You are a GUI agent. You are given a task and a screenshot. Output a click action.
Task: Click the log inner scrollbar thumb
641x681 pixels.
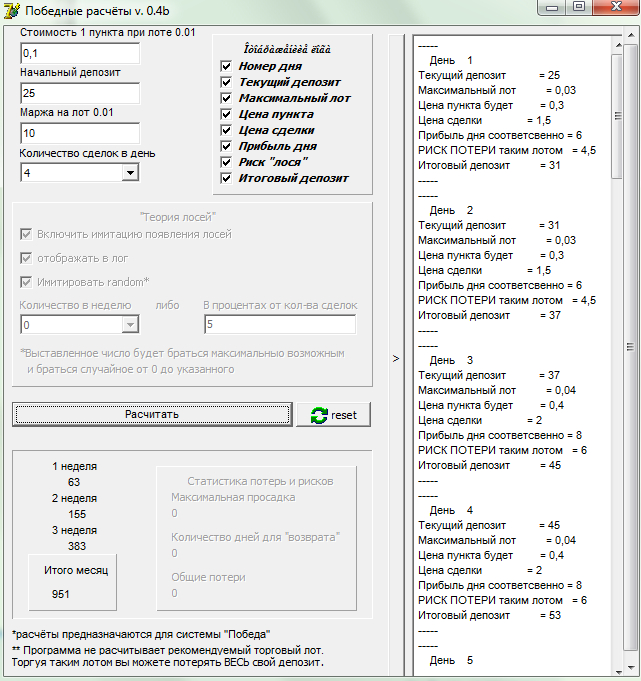click(x=617, y=116)
